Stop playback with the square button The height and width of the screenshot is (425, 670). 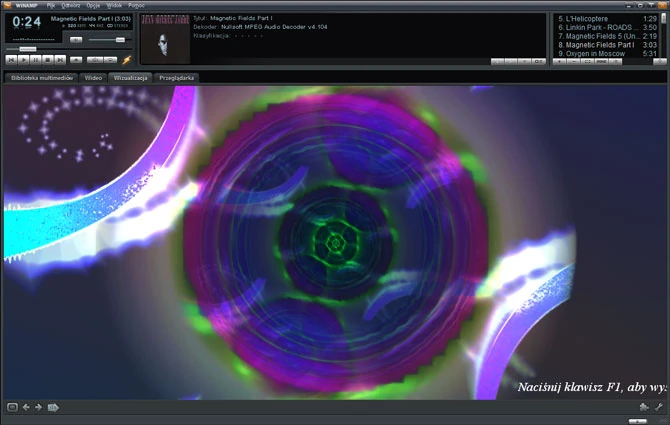48,60
